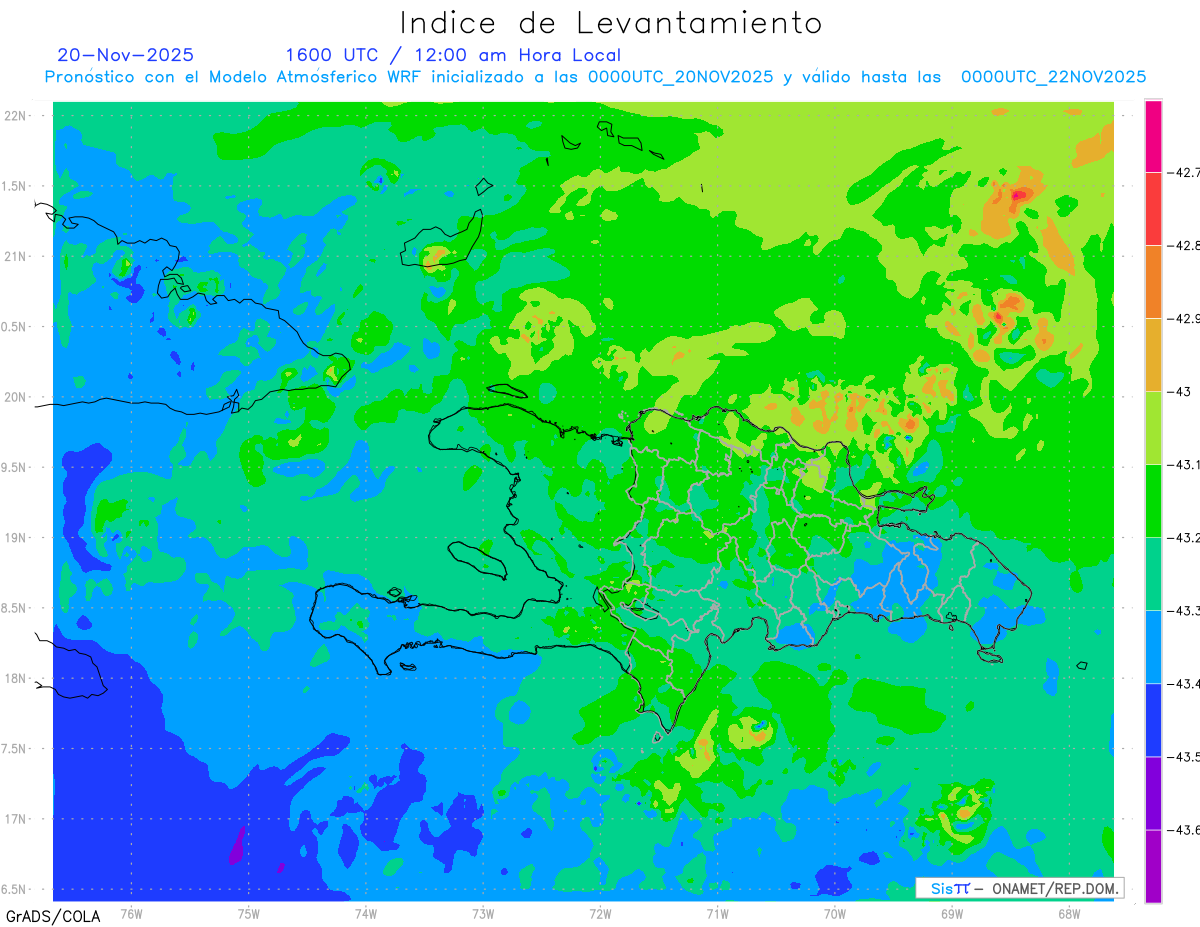Click "1600 UTC / 12:00 am Hora Local"

tap(453, 55)
